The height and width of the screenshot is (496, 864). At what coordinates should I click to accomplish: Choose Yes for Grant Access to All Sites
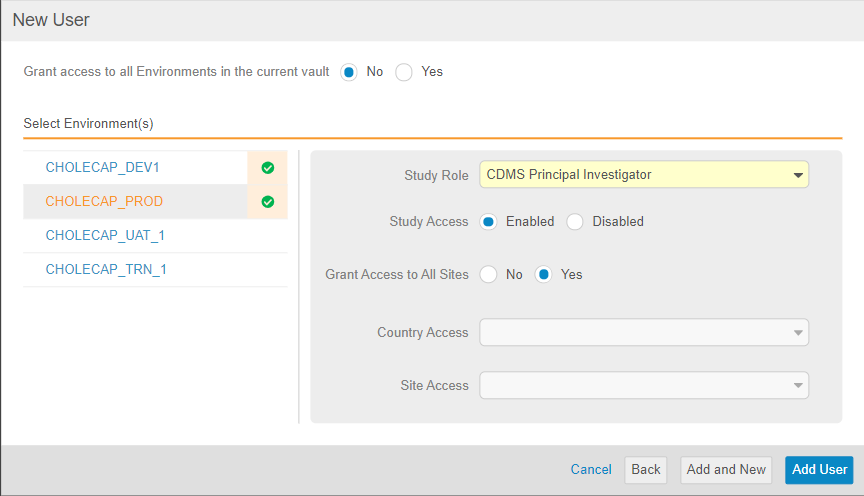(x=544, y=275)
